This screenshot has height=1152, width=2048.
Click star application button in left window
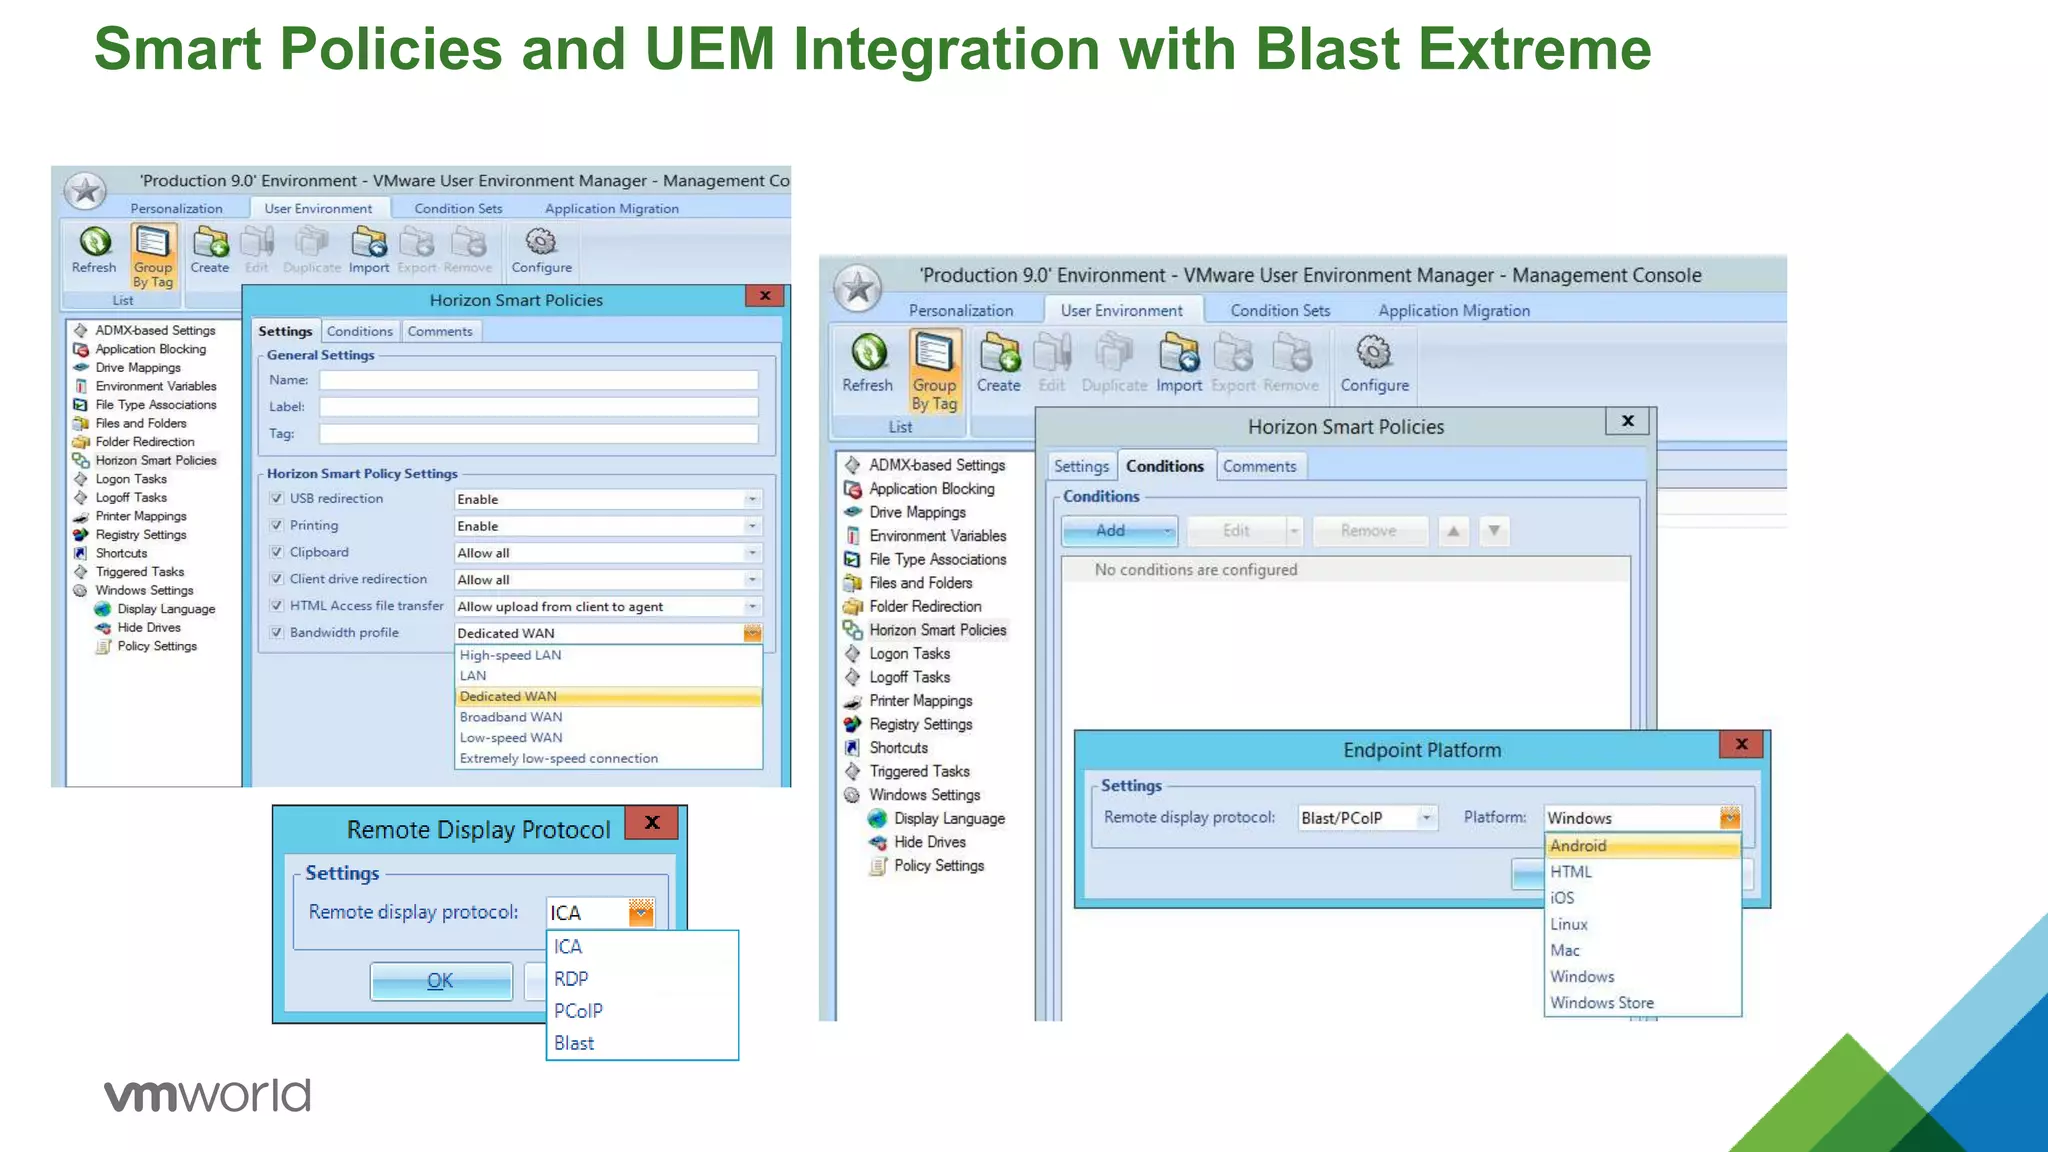[86, 190]
